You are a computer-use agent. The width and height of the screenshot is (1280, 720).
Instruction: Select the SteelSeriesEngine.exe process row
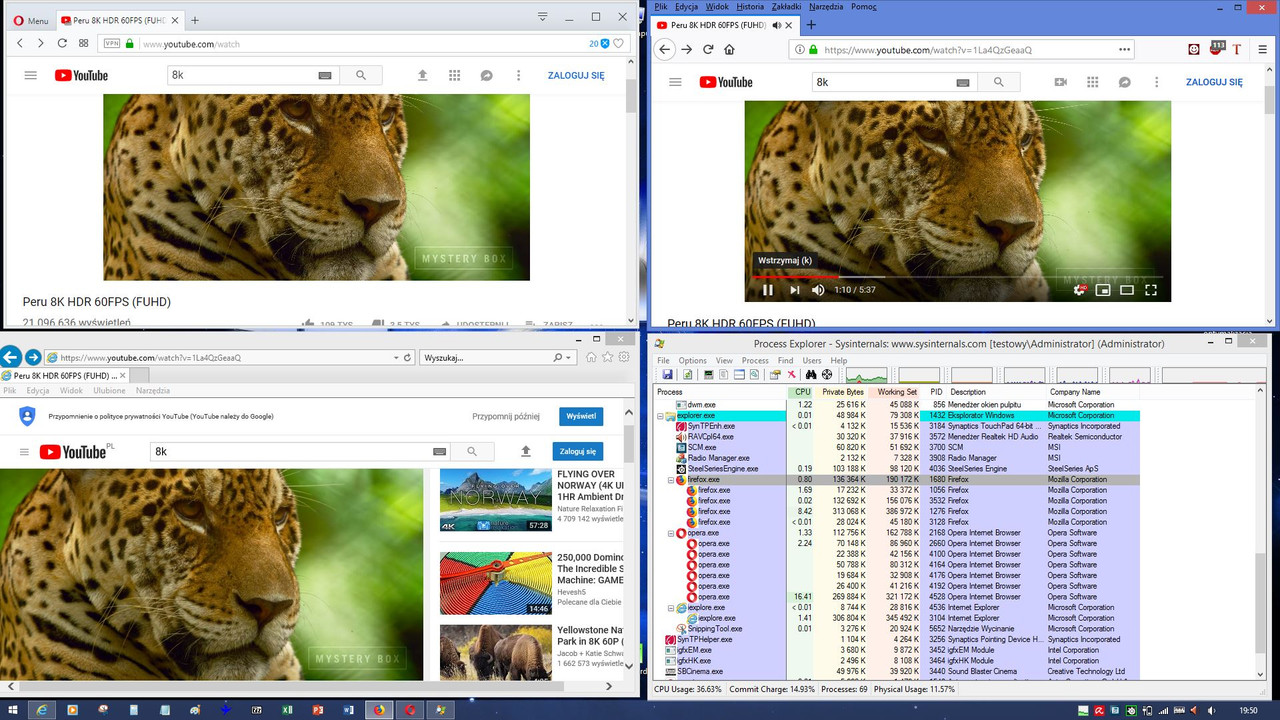click(x=897, y=469)
